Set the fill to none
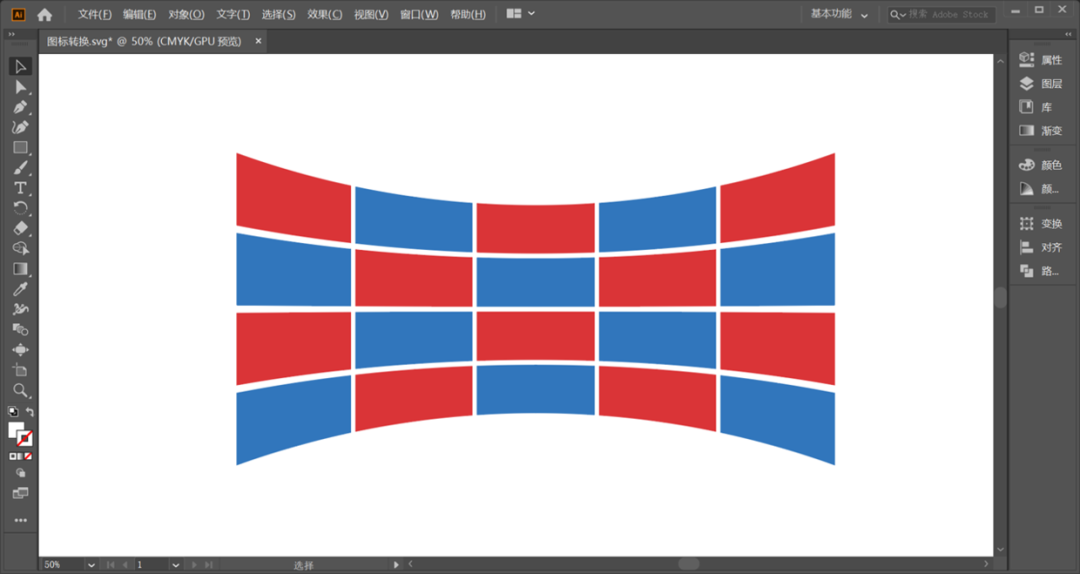Screen dimensions: 1080x574 coord(28,456)
